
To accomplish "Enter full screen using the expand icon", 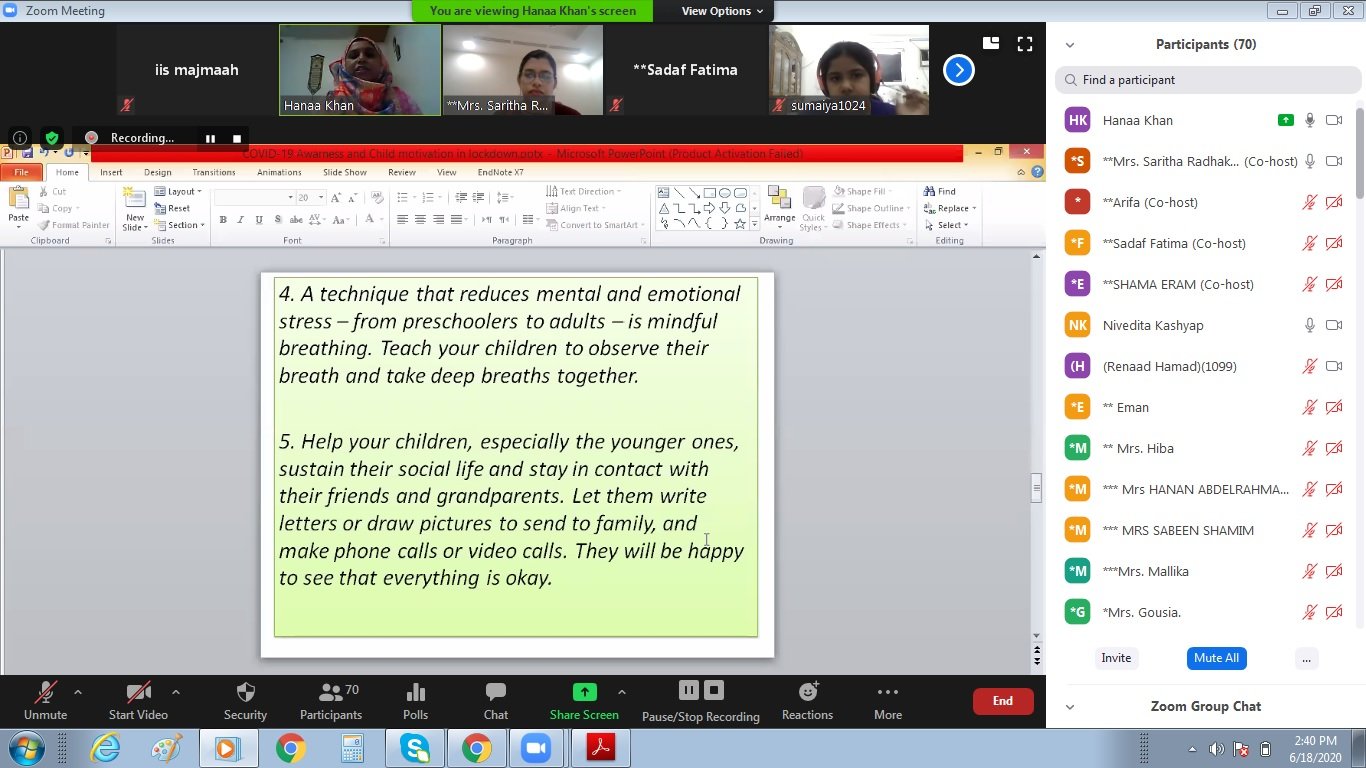I will 1025,43.
